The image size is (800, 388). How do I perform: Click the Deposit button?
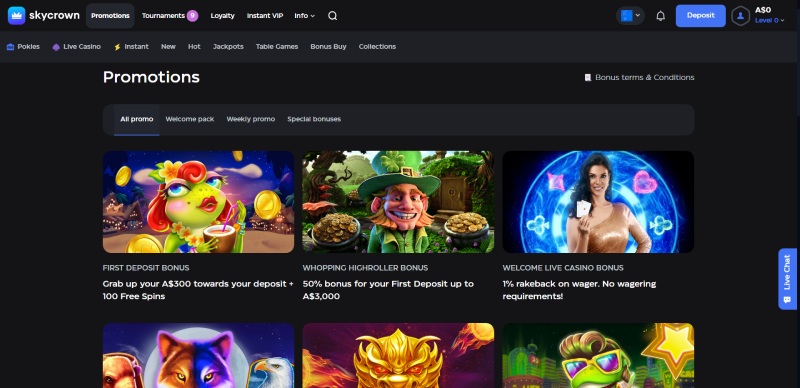coord(701,16)
